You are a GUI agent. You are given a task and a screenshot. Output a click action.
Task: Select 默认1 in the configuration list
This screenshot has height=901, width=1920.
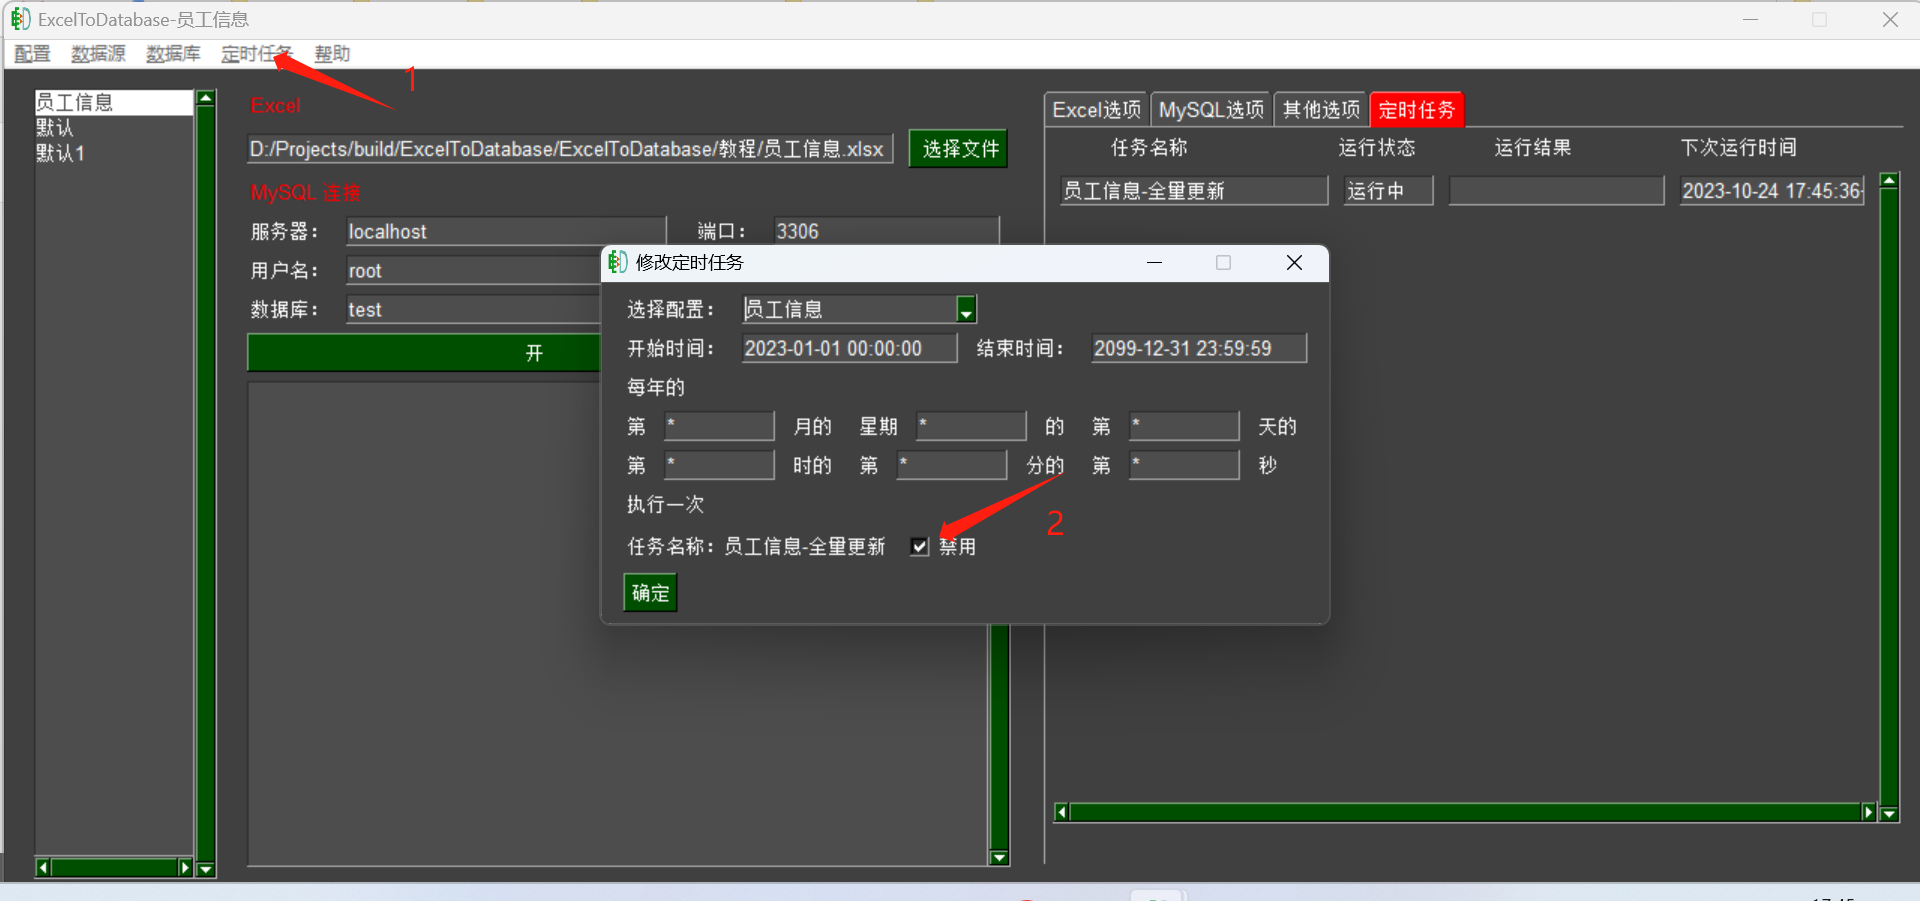60,153
